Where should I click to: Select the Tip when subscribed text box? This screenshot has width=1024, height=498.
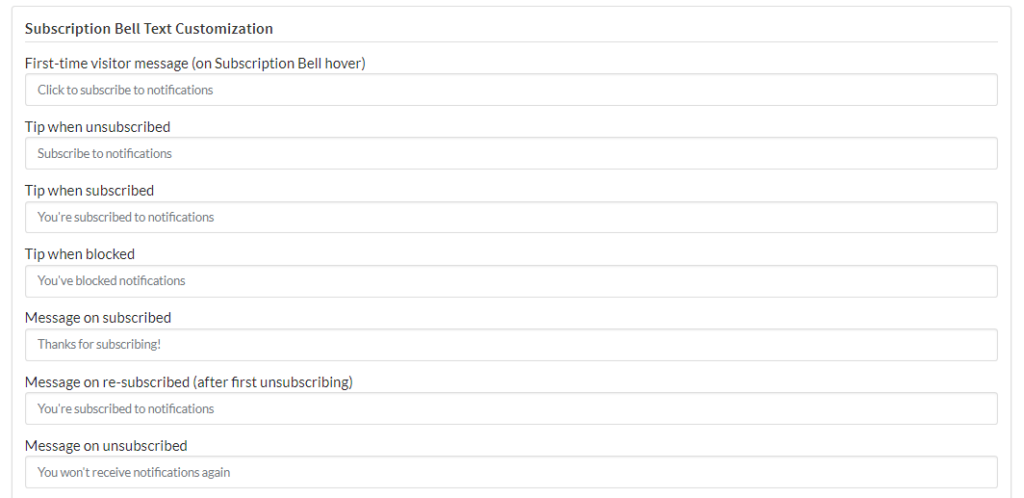pyautogui.click(x=511, y=217)
